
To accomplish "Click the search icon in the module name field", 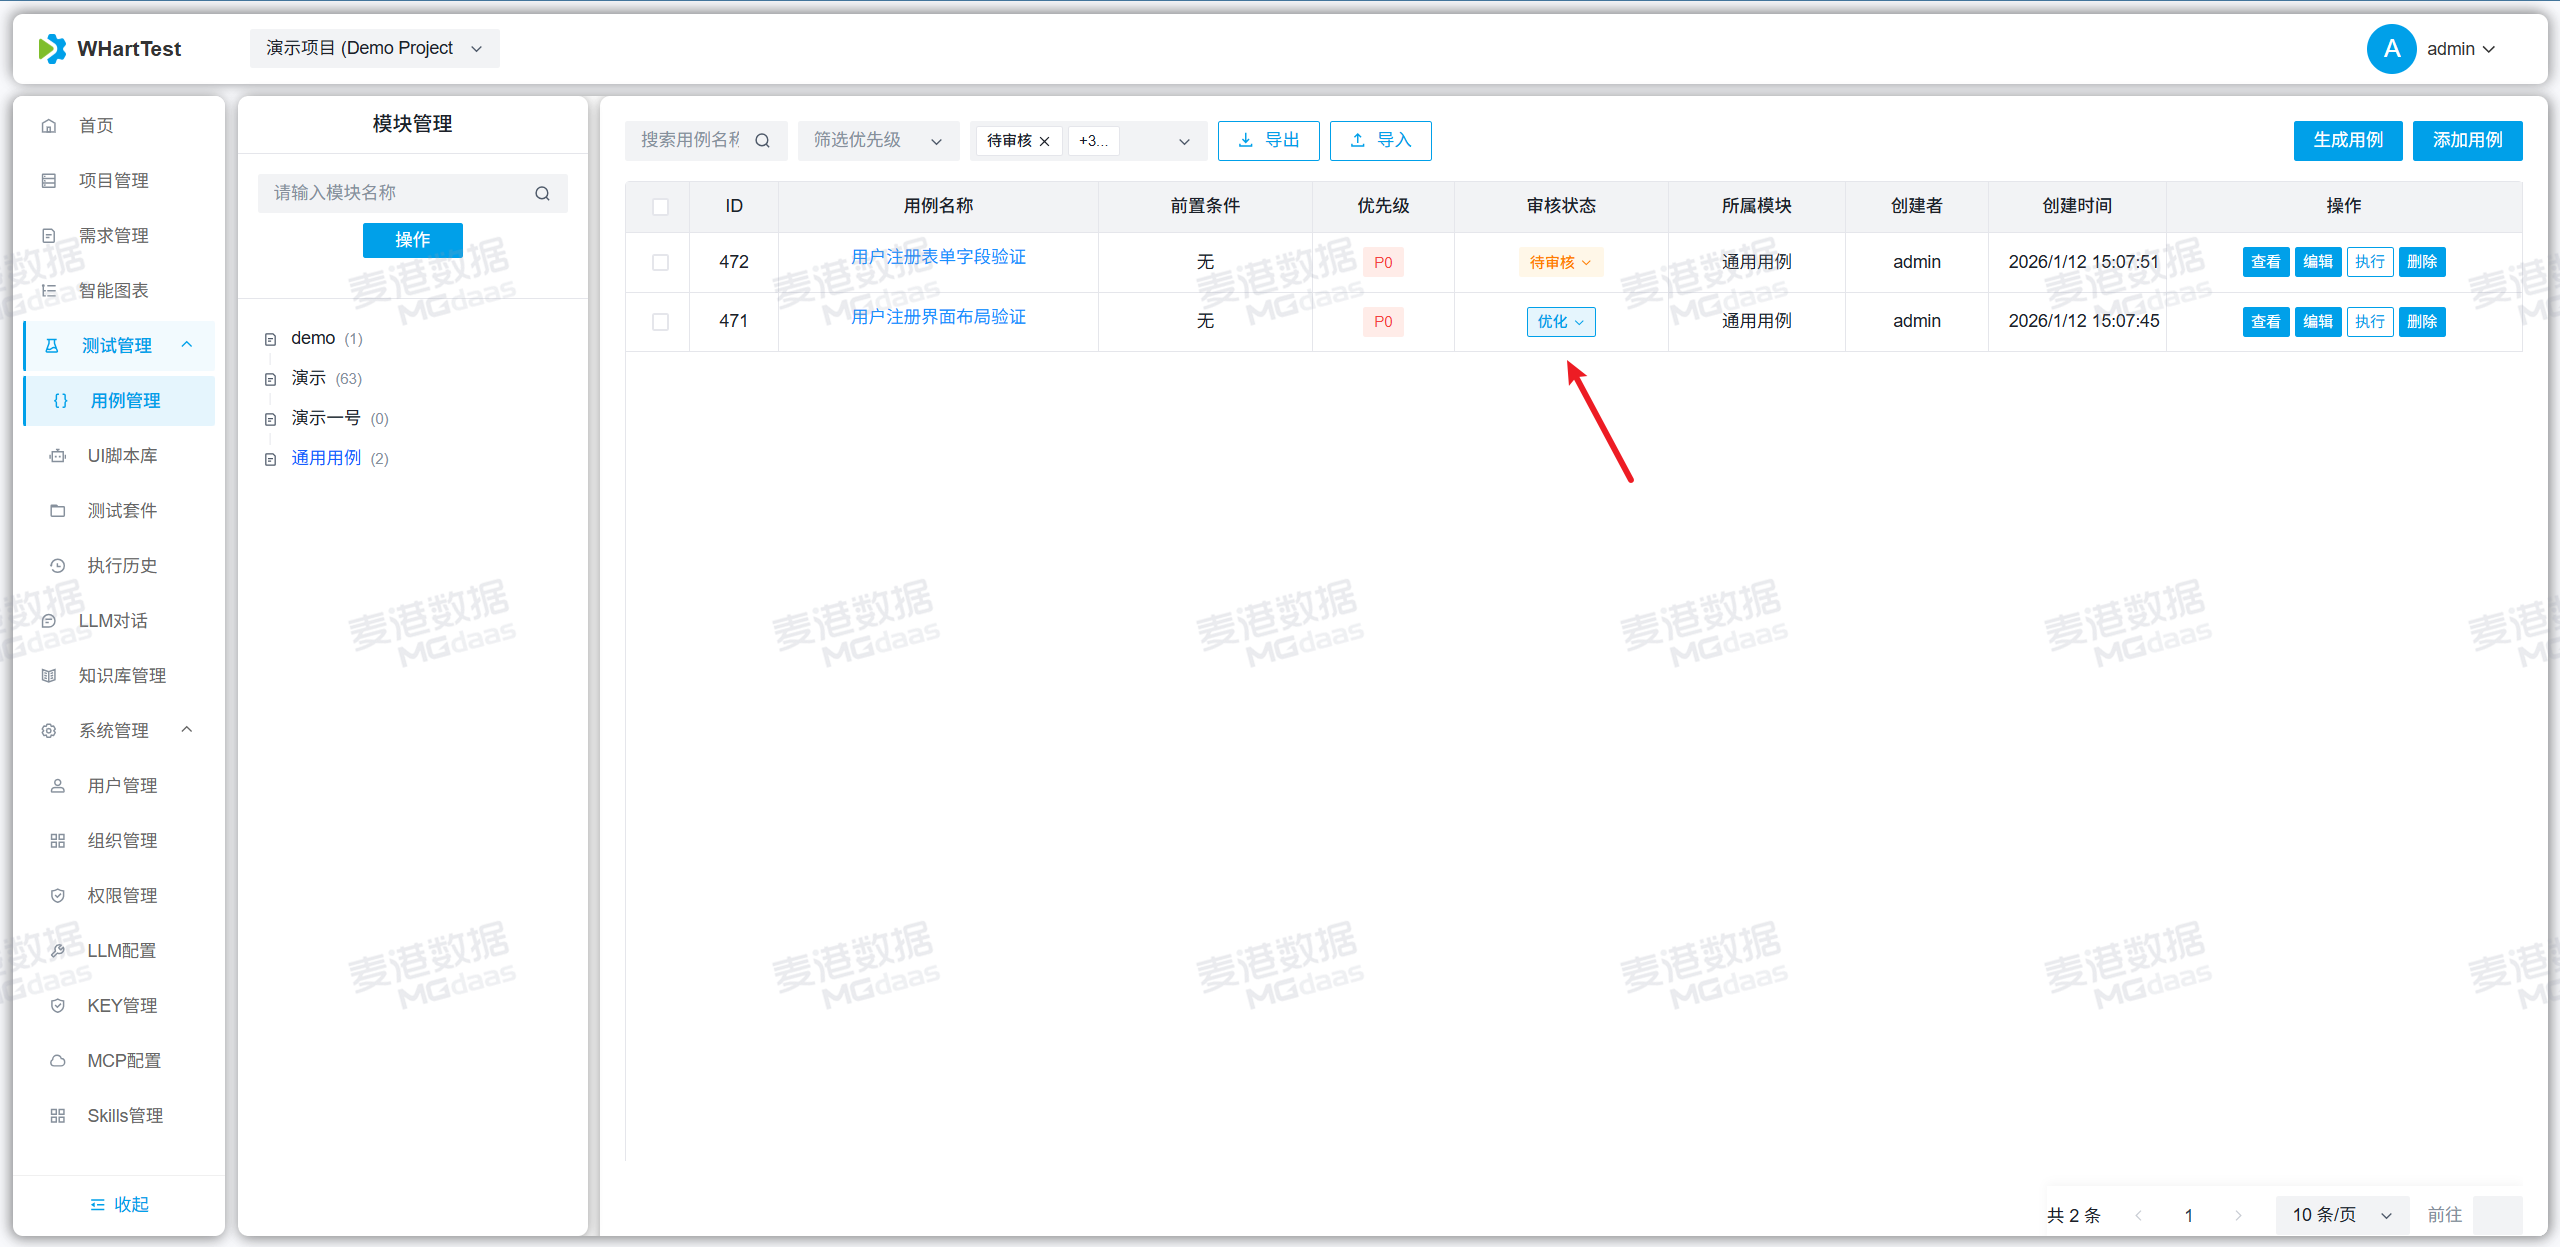I will [542, 193].
